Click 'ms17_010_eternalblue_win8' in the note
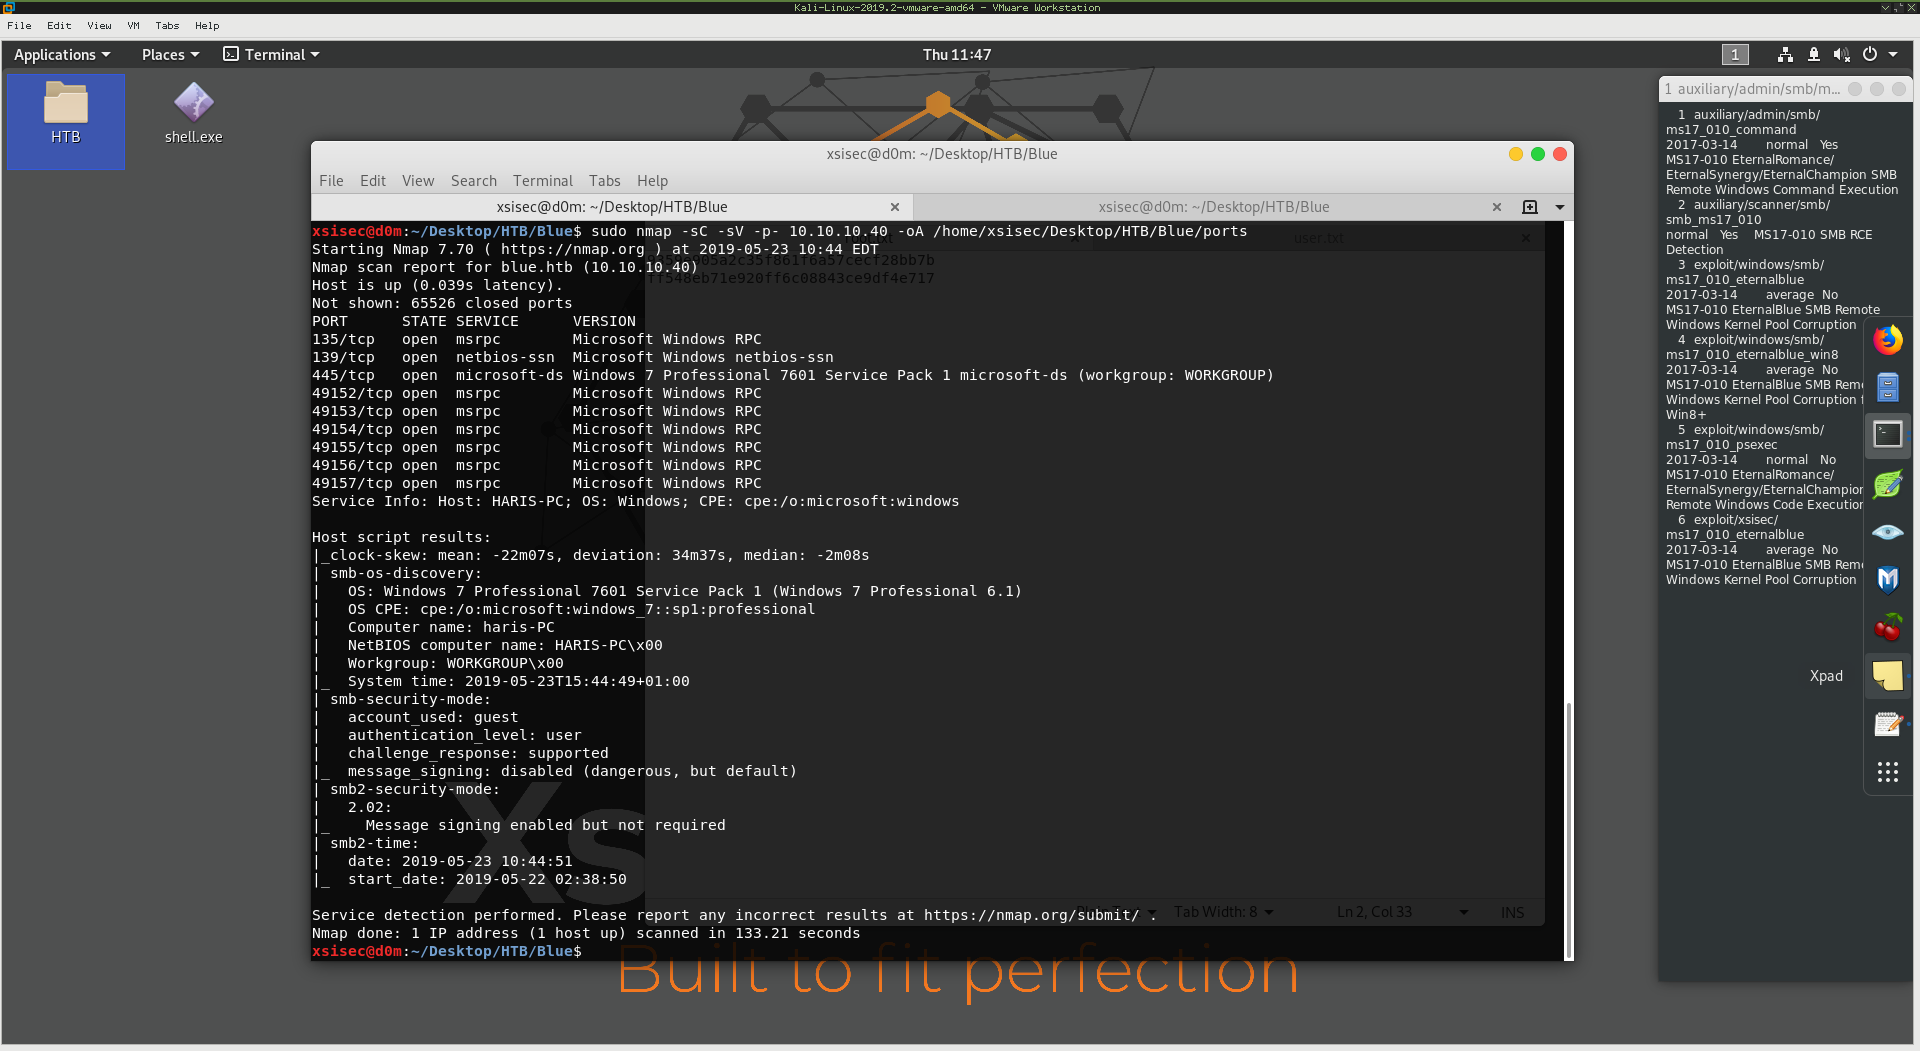Viewport: 1920px width, 1051px height. tap(1752, 355)
